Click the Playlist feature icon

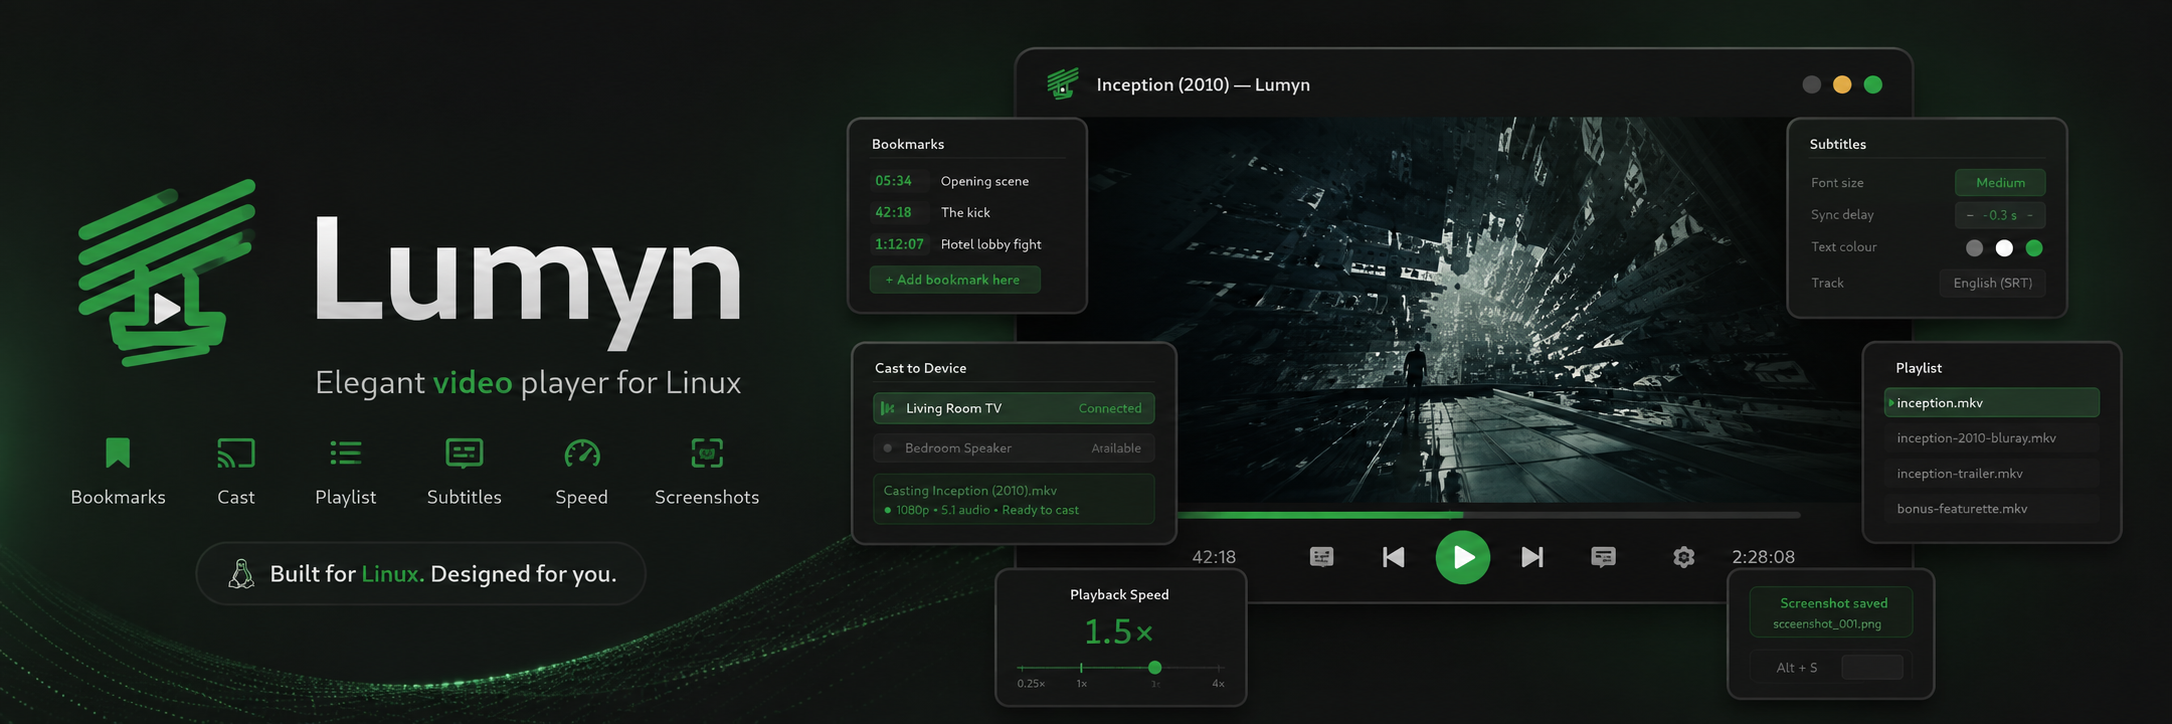point(346,453)
